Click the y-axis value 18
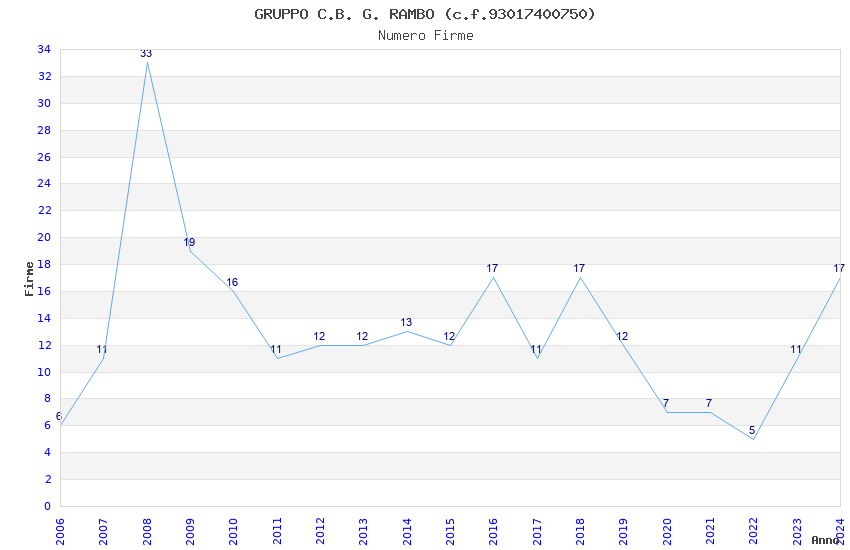The image size is (850, 550). (44, 264)
